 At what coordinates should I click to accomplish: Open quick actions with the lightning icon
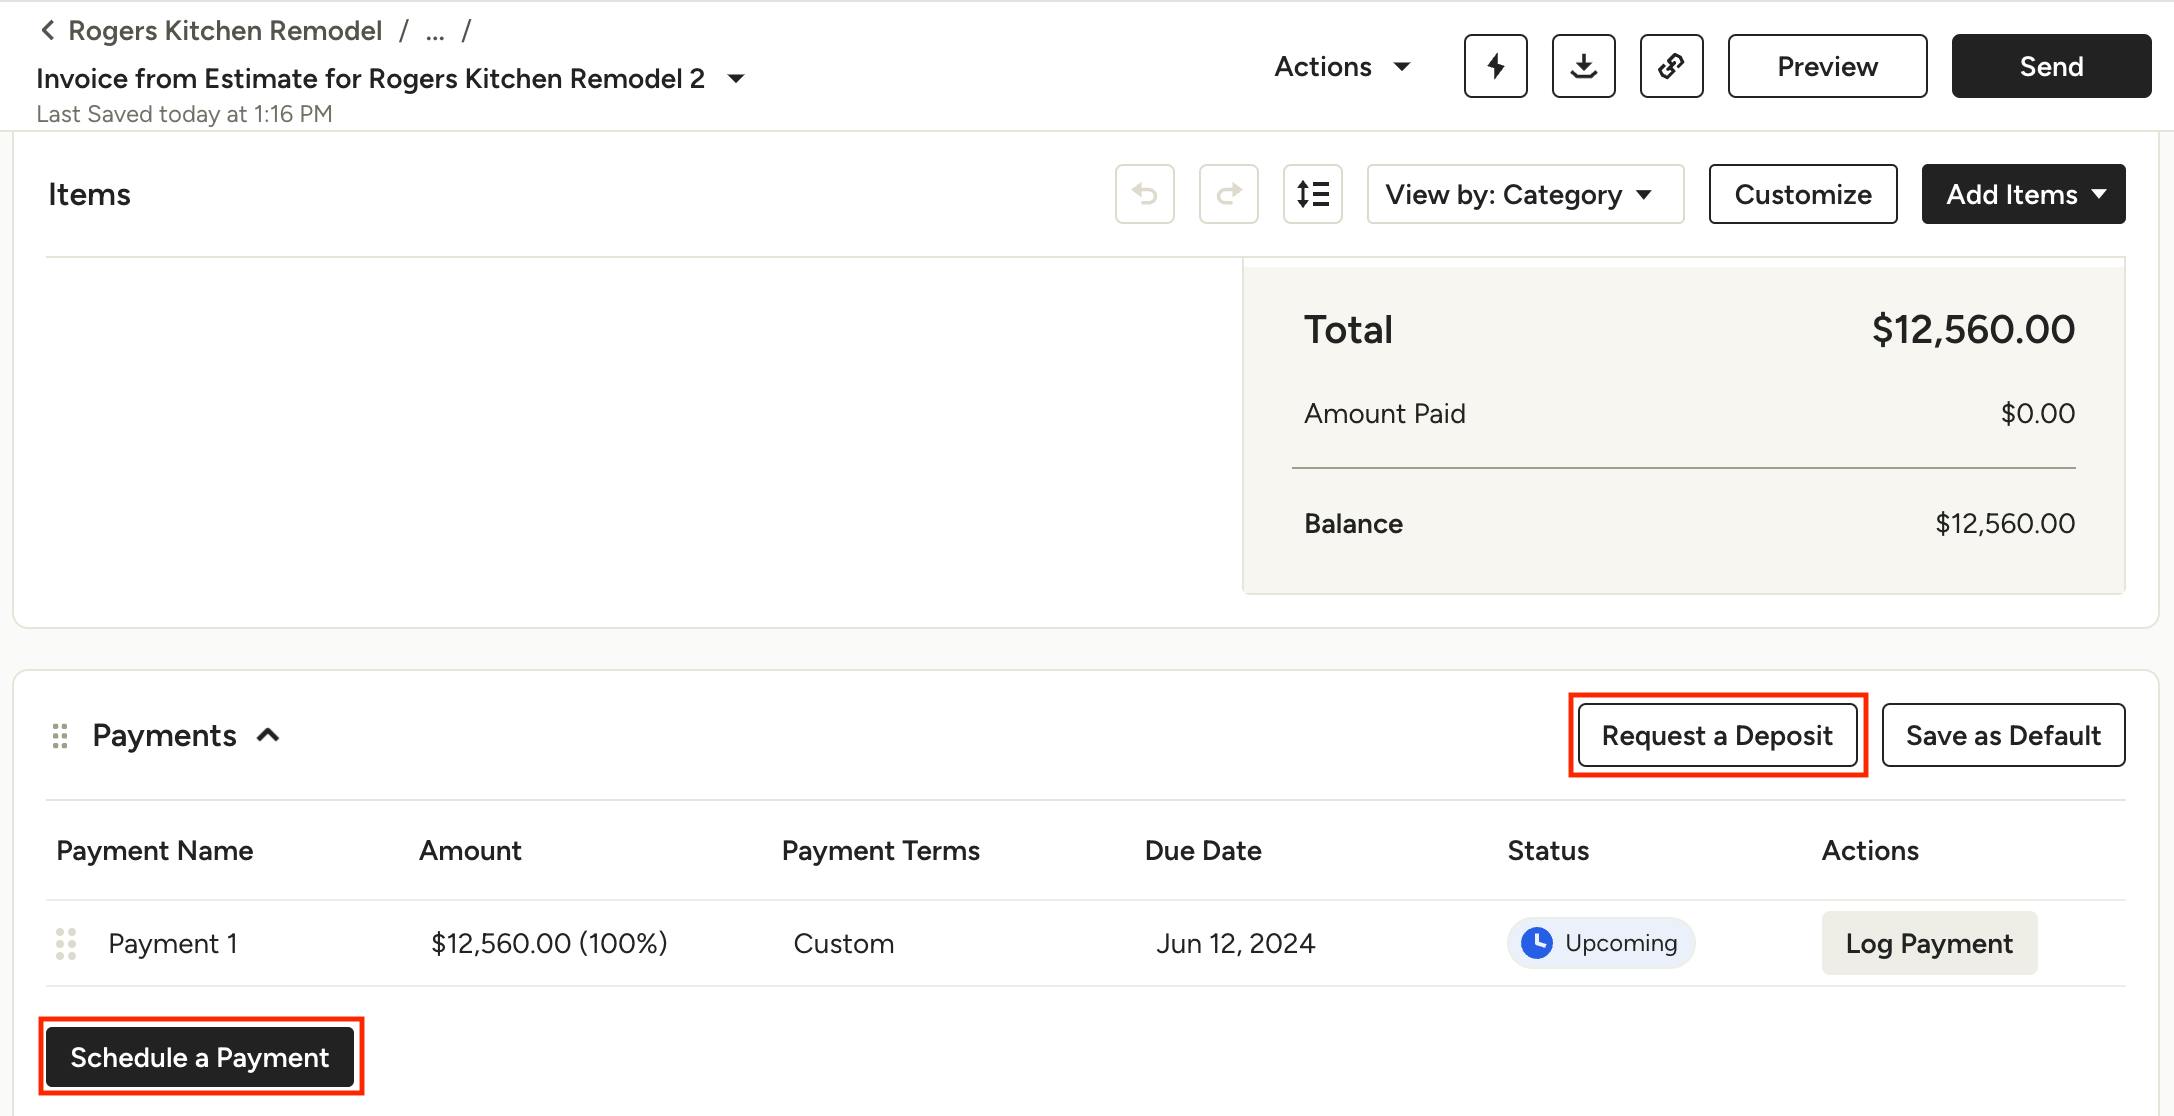(1495, 66)
